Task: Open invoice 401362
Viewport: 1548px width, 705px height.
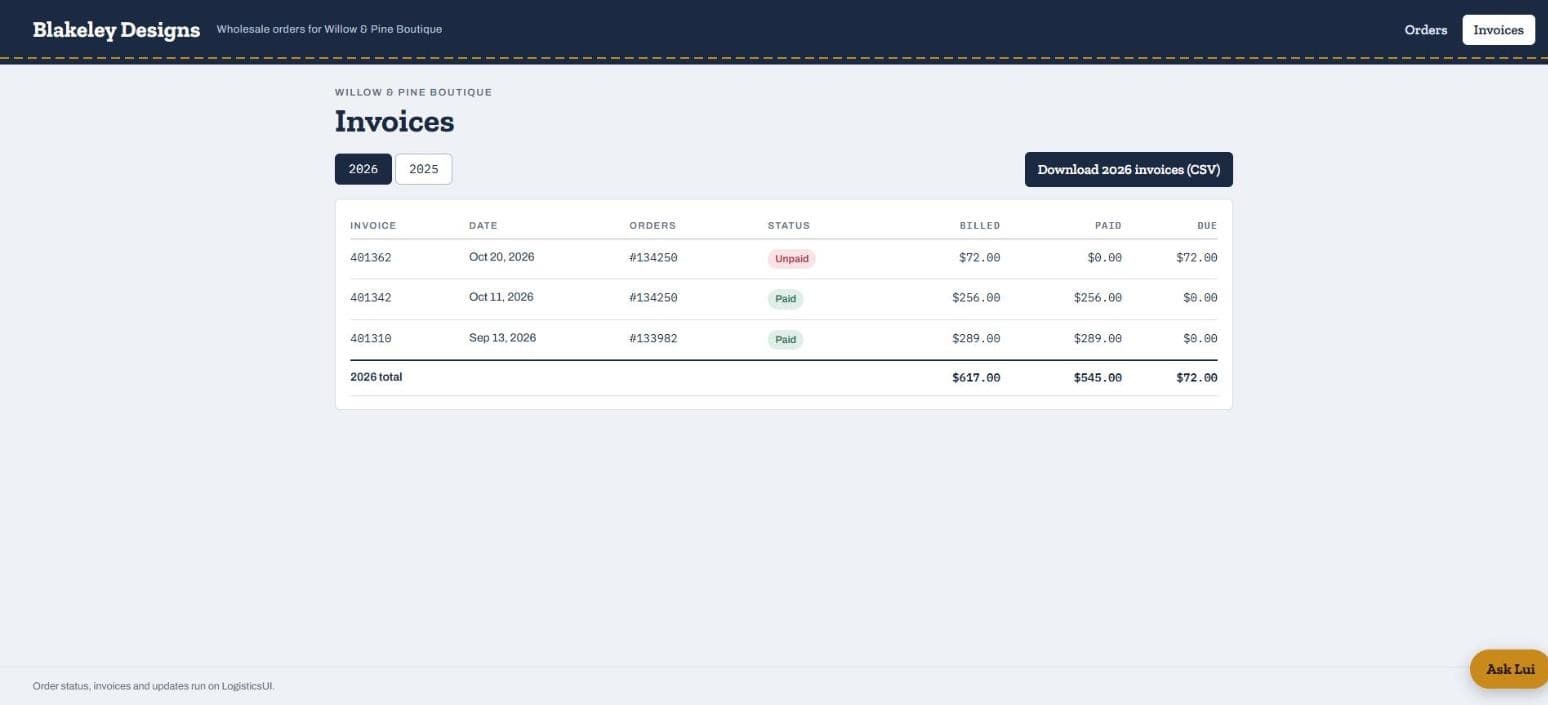Action: pos(370,258)
